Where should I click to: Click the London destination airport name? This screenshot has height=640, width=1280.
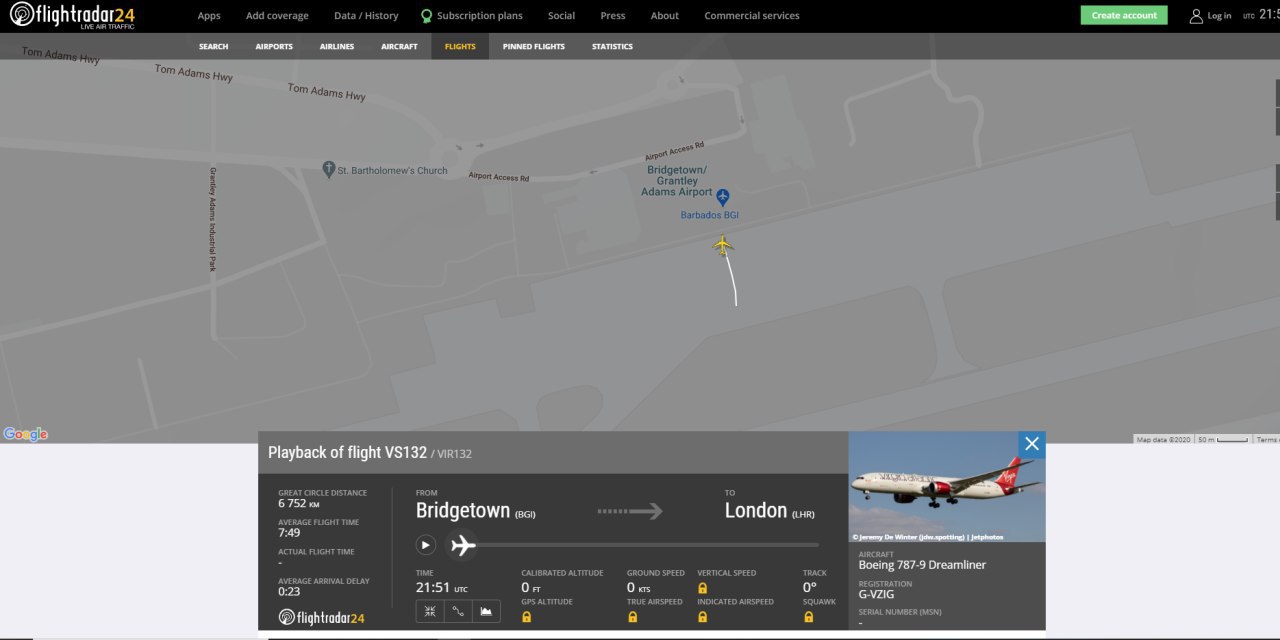(756, 510)
